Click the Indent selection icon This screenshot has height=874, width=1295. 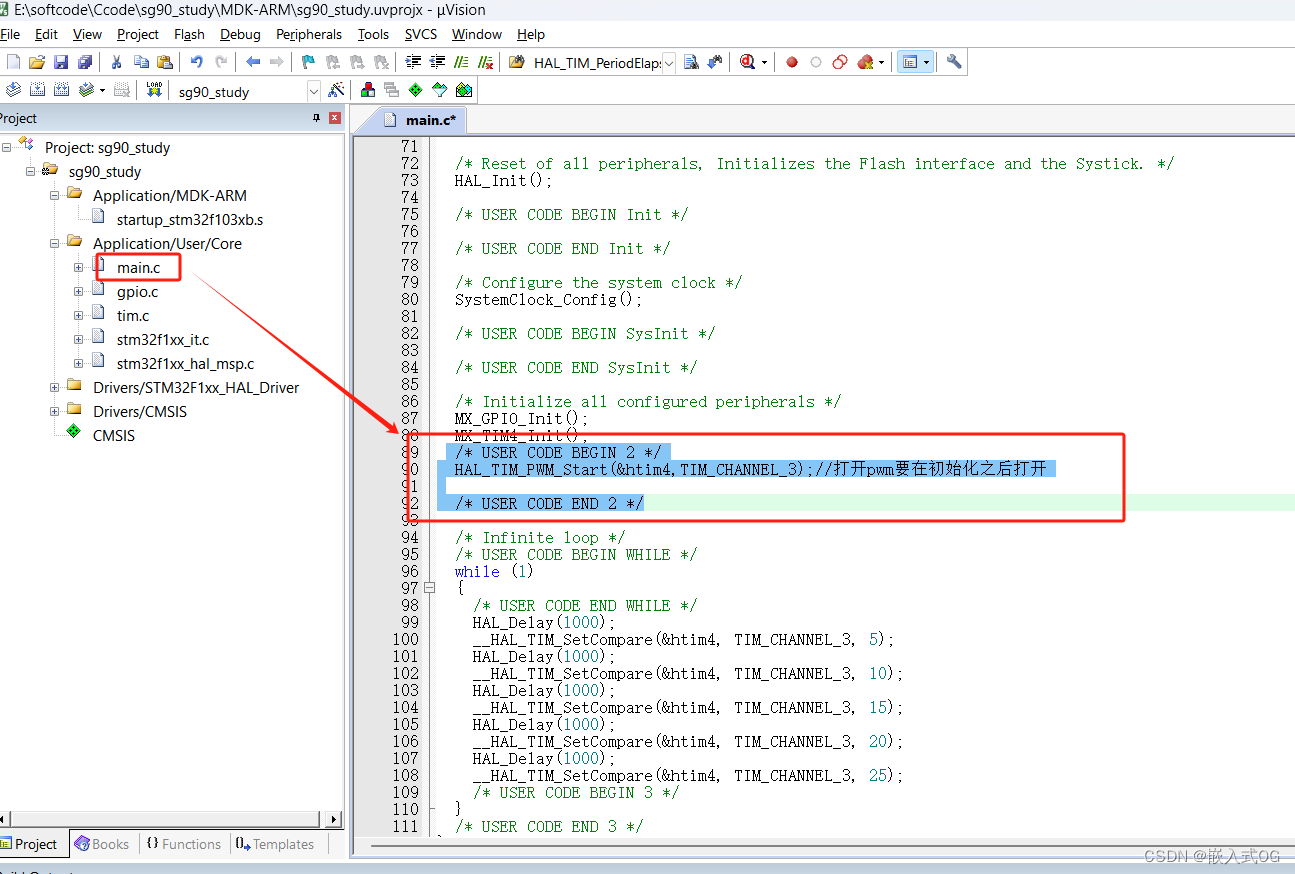[413, 62]
